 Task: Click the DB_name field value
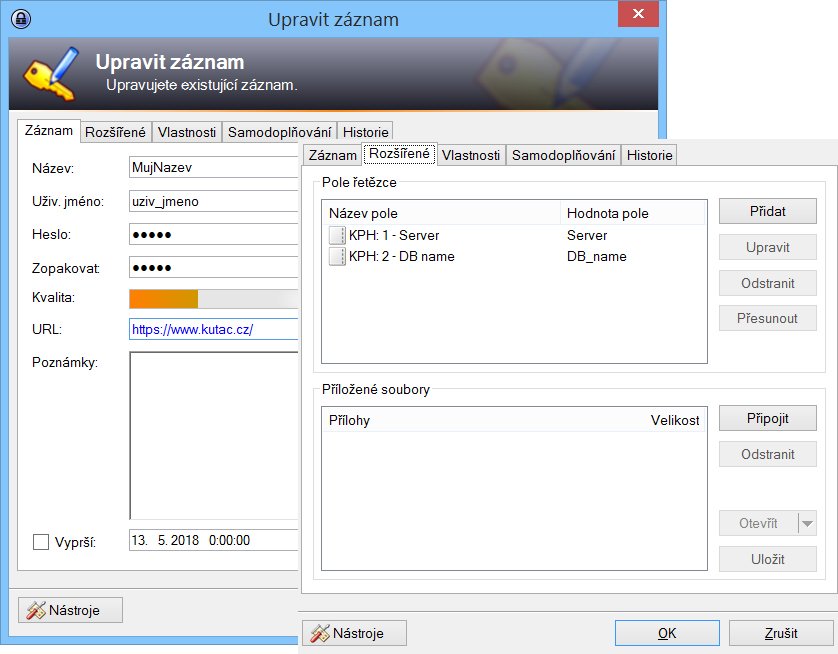coord(596,256)
